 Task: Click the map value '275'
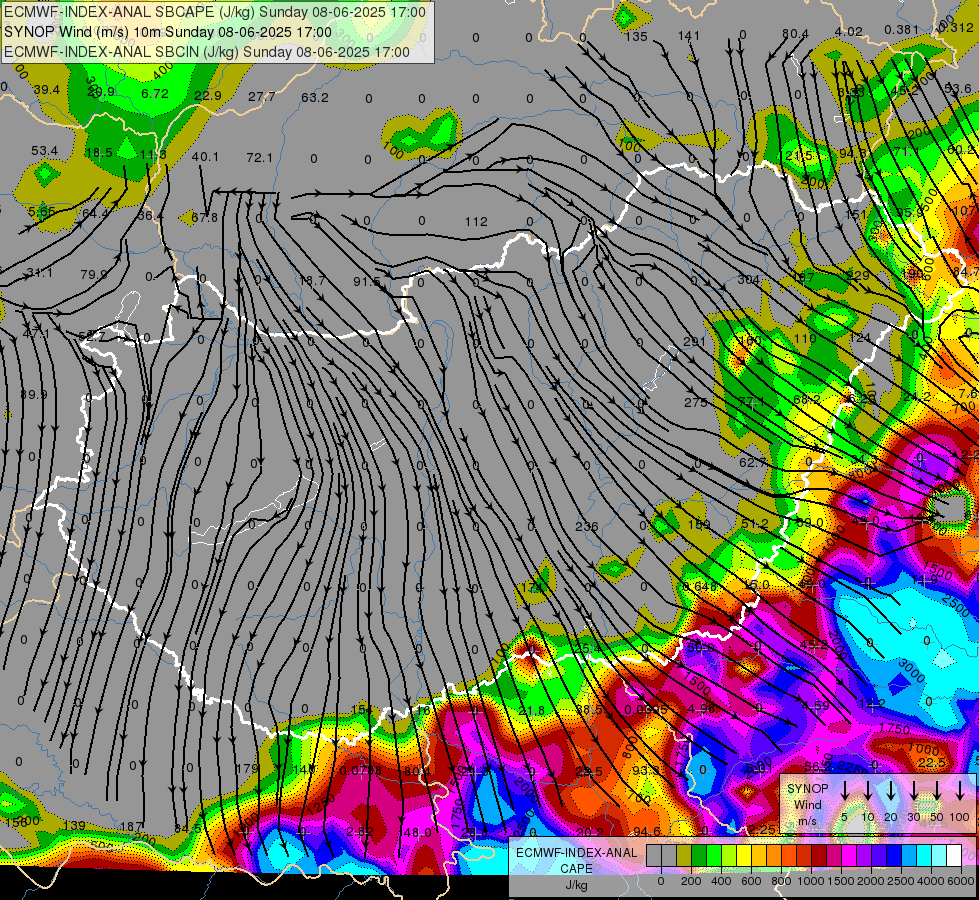(x=696, y=403)
